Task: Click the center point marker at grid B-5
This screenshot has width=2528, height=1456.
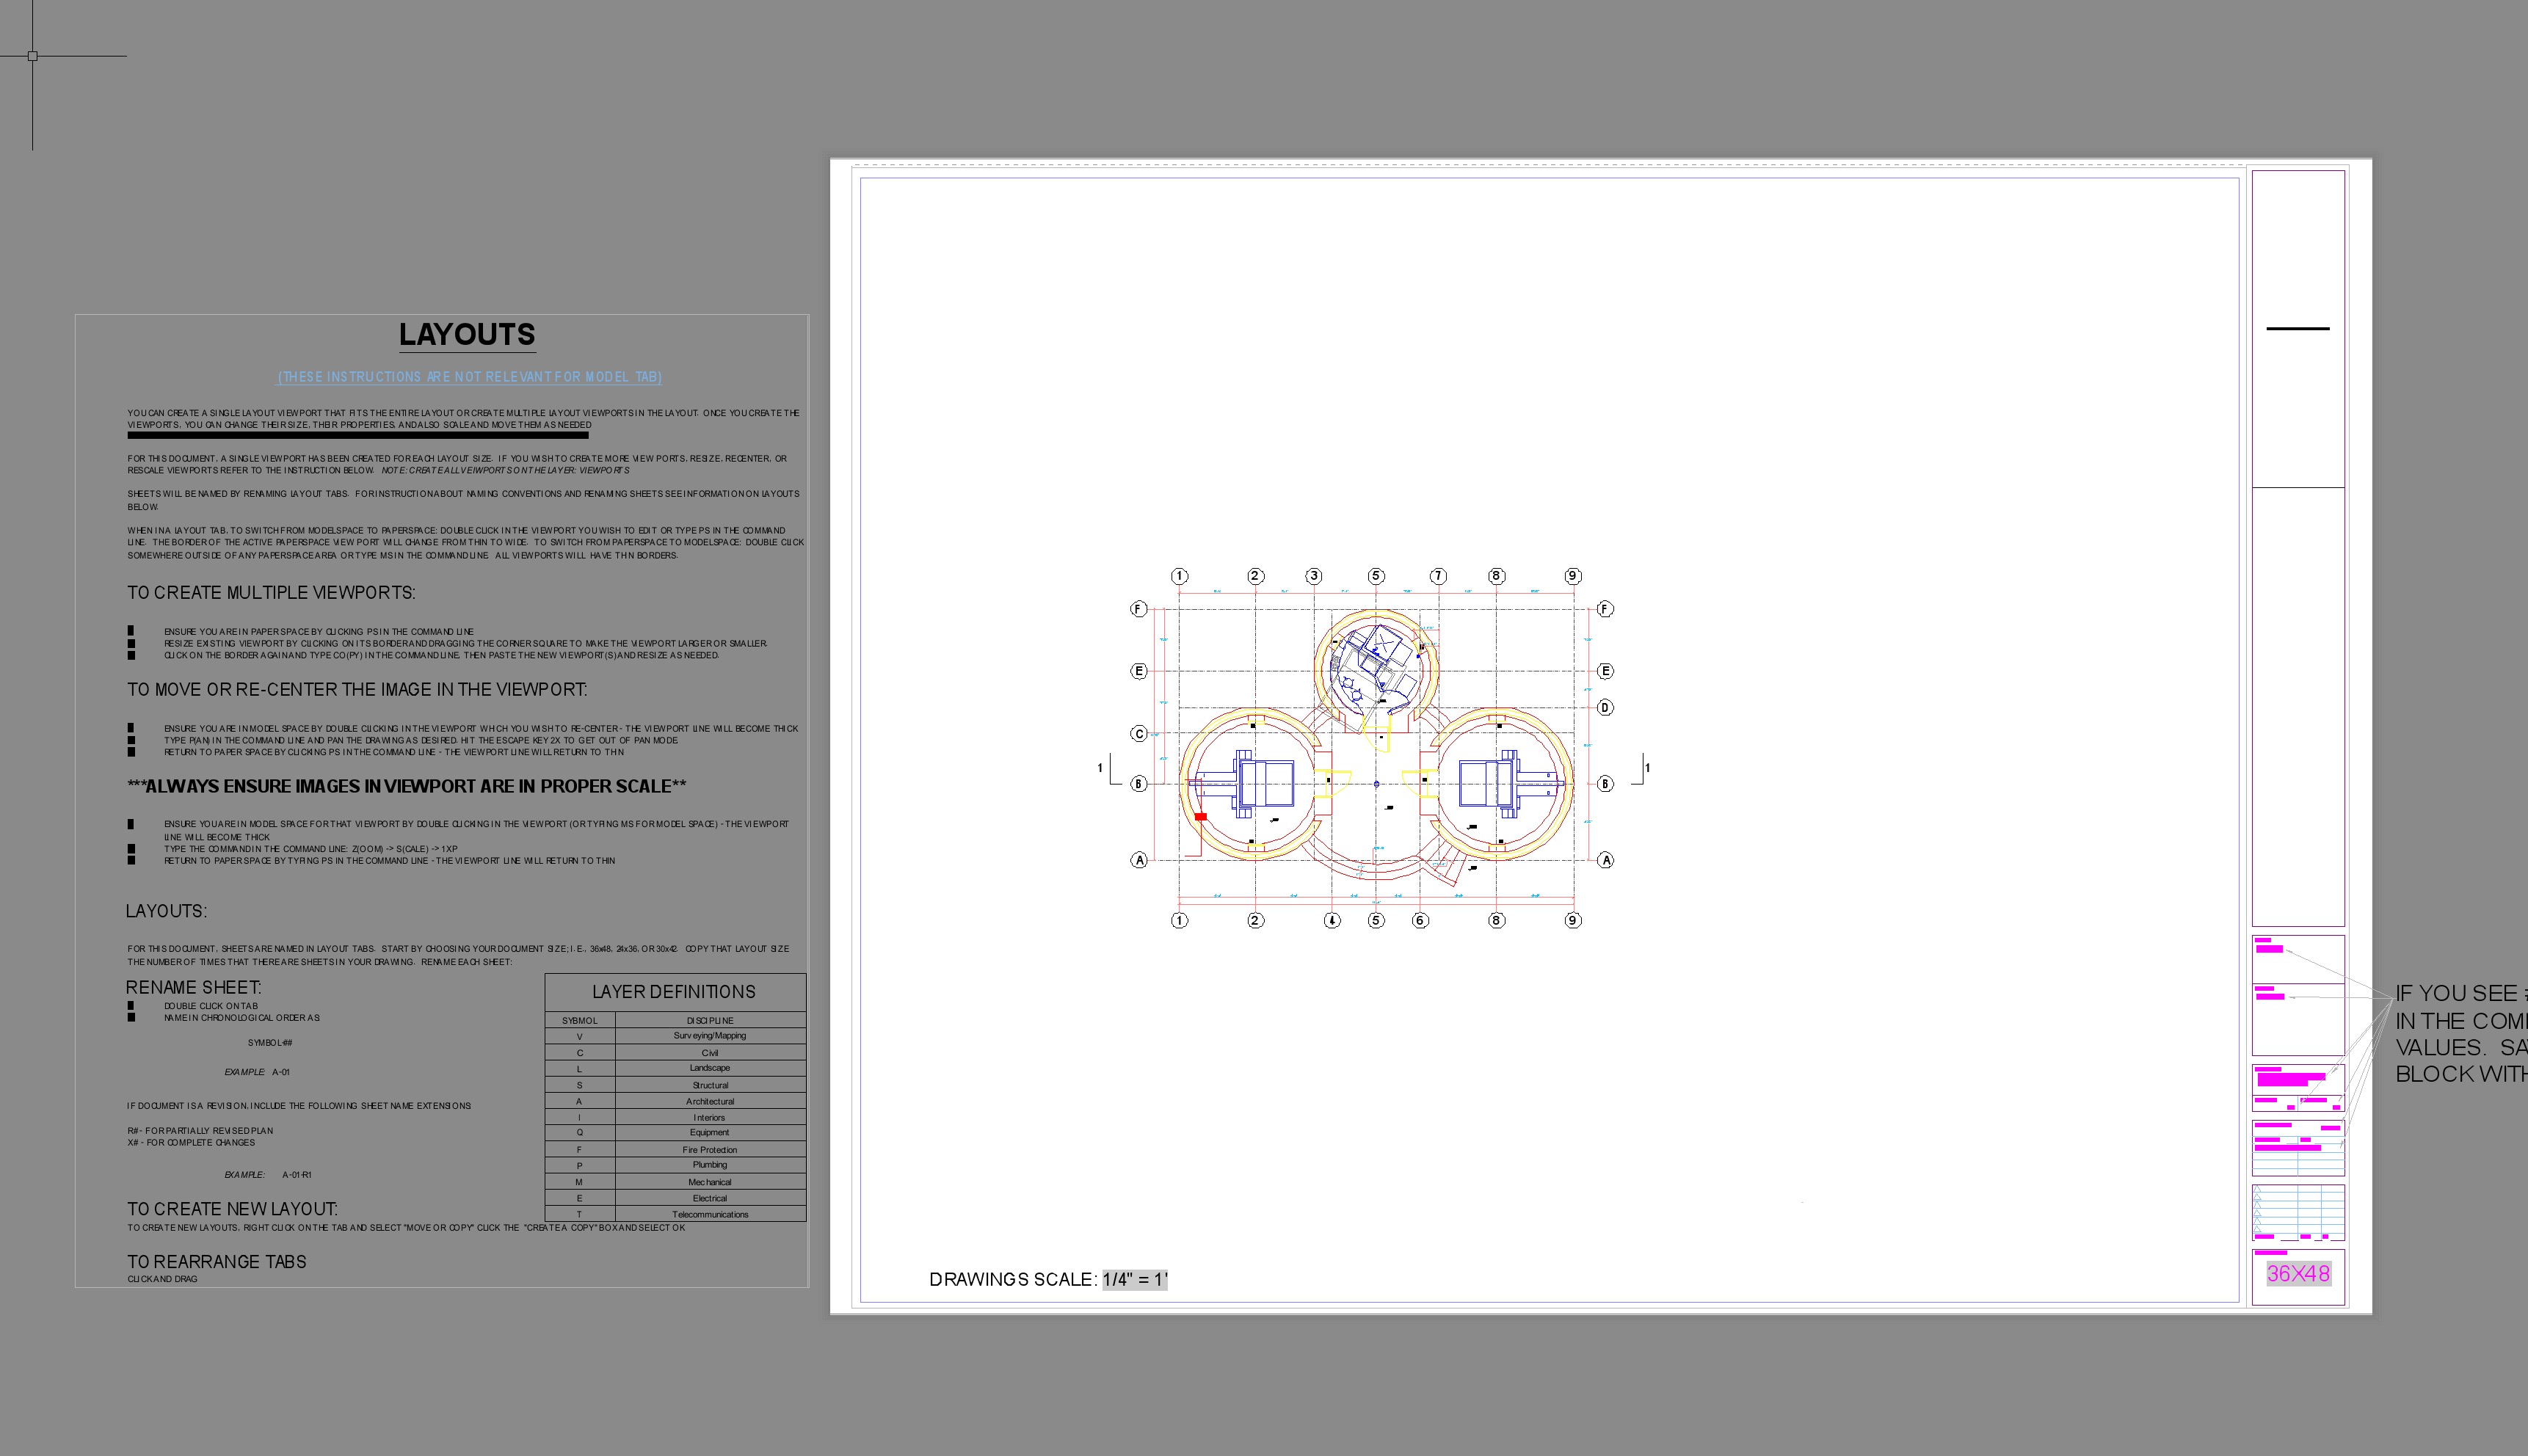Action: pyautogui.click(x=1377, y=784)
